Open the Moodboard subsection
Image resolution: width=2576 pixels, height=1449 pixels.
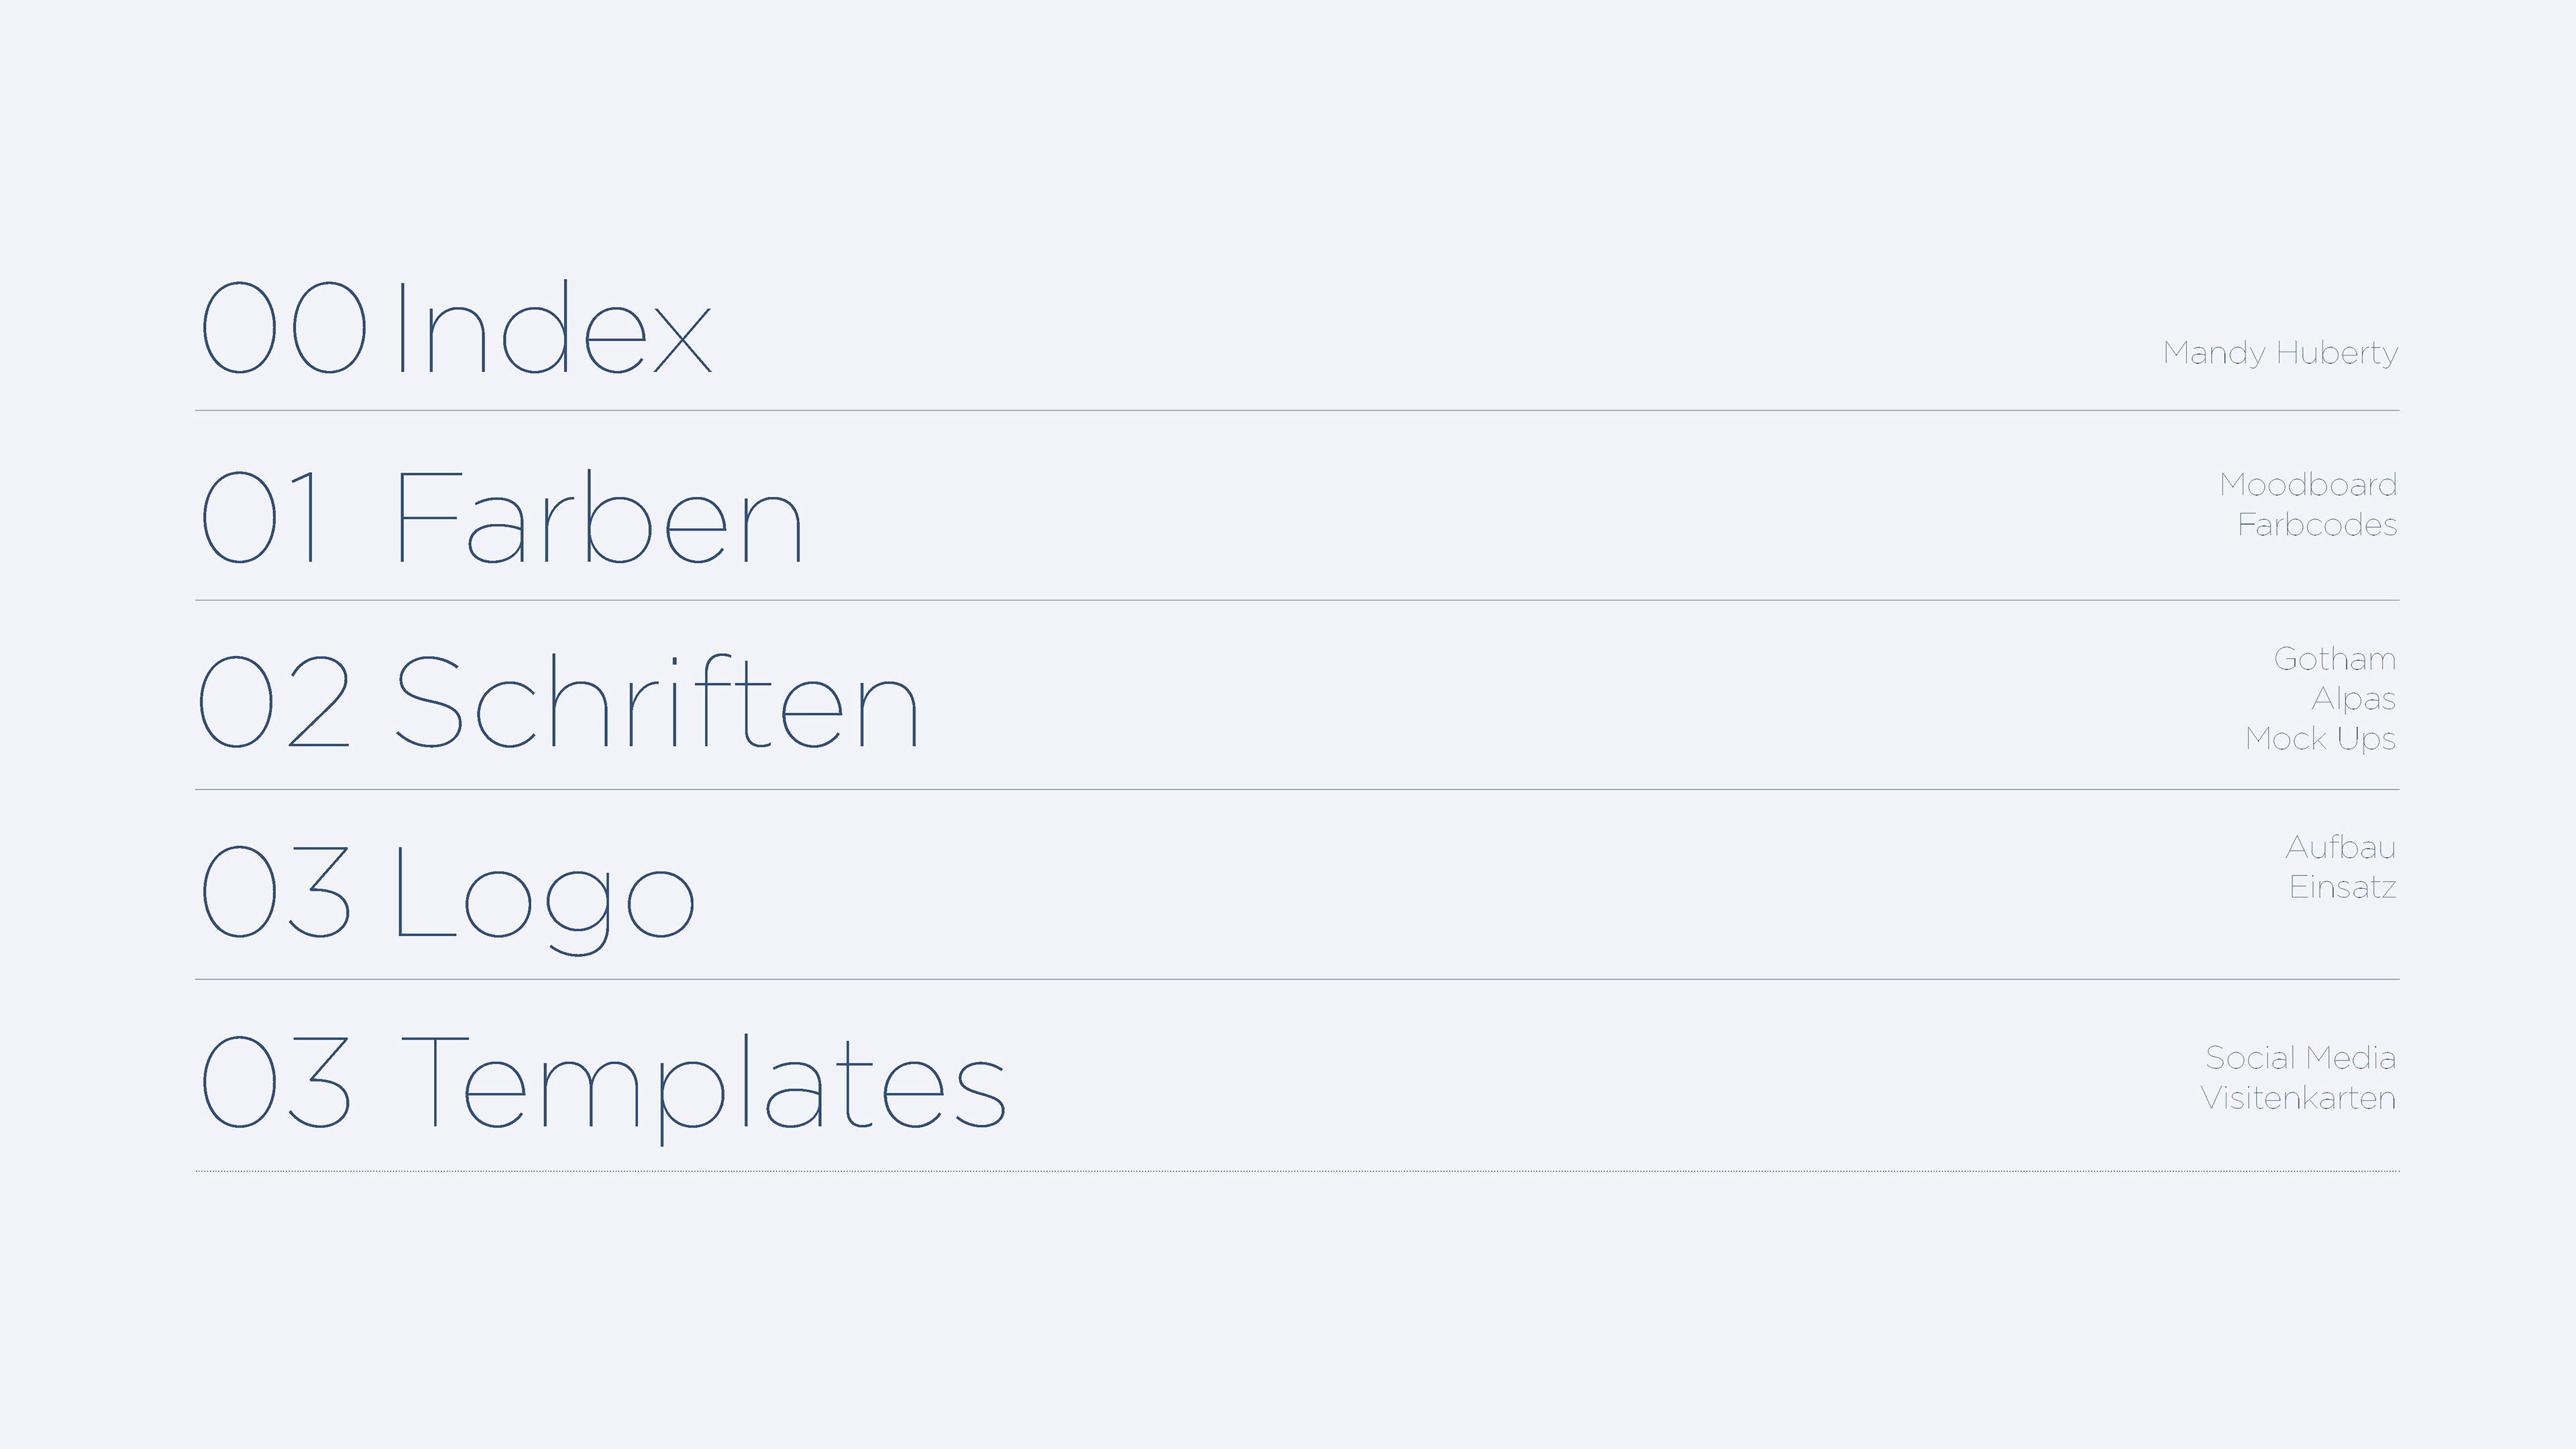pyautogui.click(x=2308, y=485)
